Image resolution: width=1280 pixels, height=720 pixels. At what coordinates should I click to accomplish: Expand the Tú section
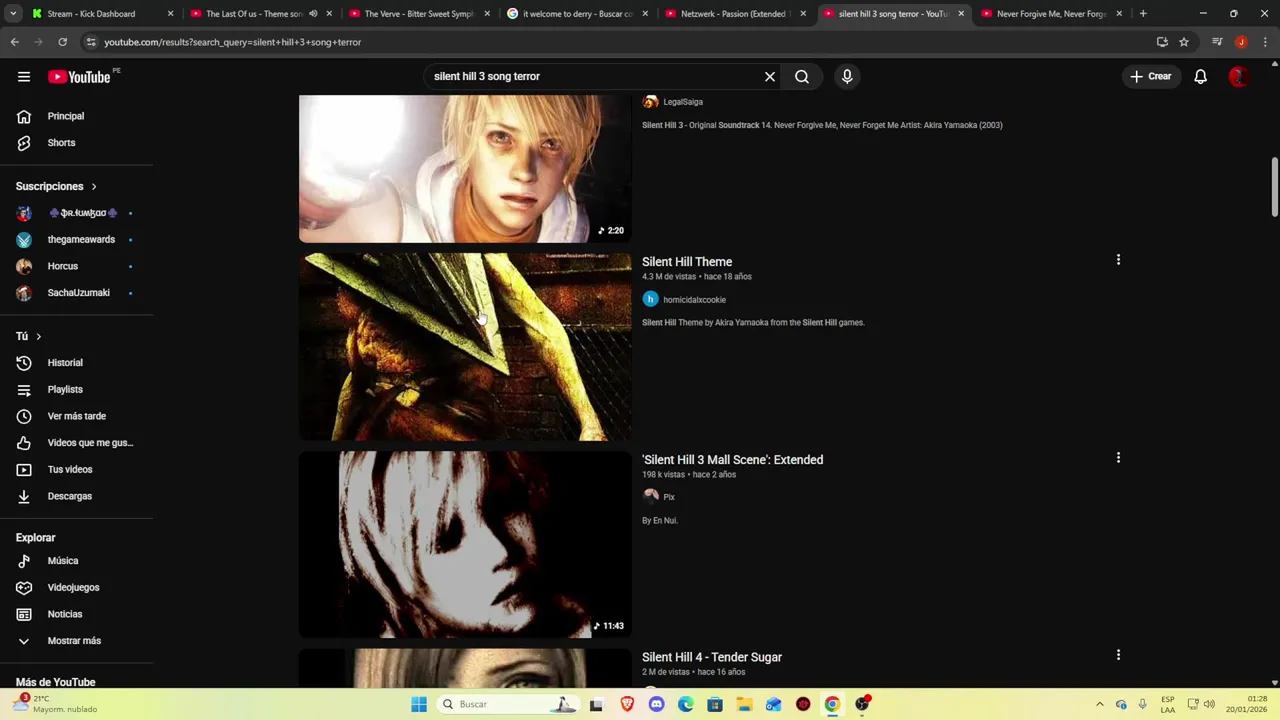click(28, 336)
